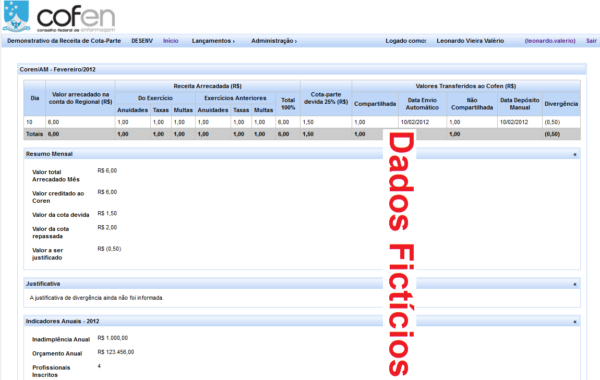Click the Indicadores Anuais - 2012 title

(62, 321)
